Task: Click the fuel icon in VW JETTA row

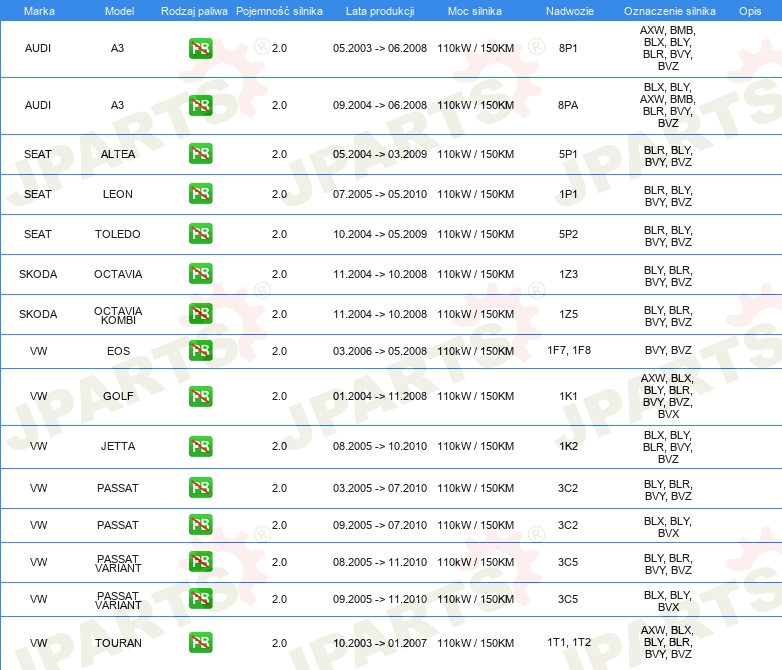Action: pyautogui.click(x=200, y=446)
